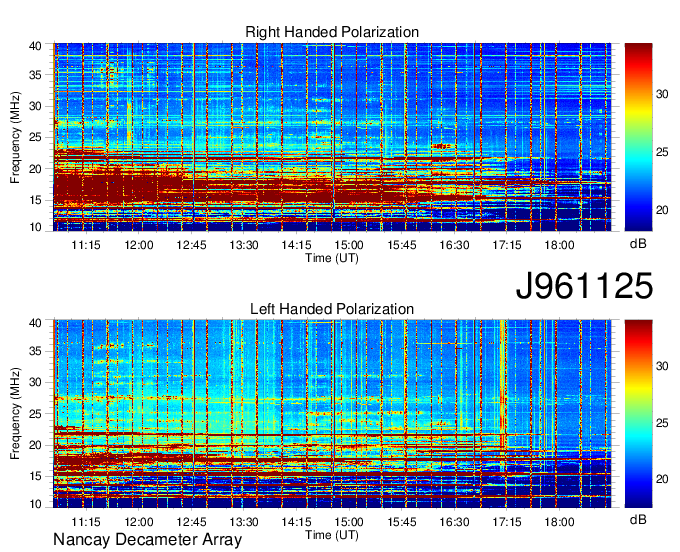Click the 25 MHz tick of Right Handed plot
This screenshot has height=552, width=680.
click(36, 137)
